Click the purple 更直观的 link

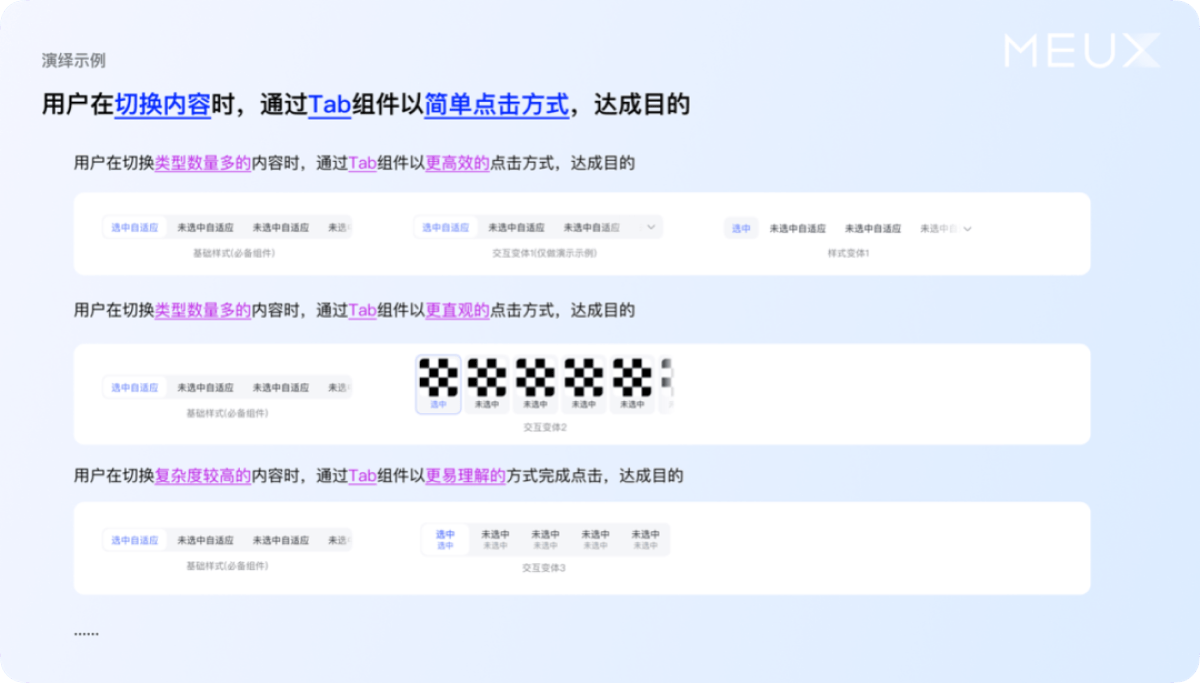coord(457,310)
